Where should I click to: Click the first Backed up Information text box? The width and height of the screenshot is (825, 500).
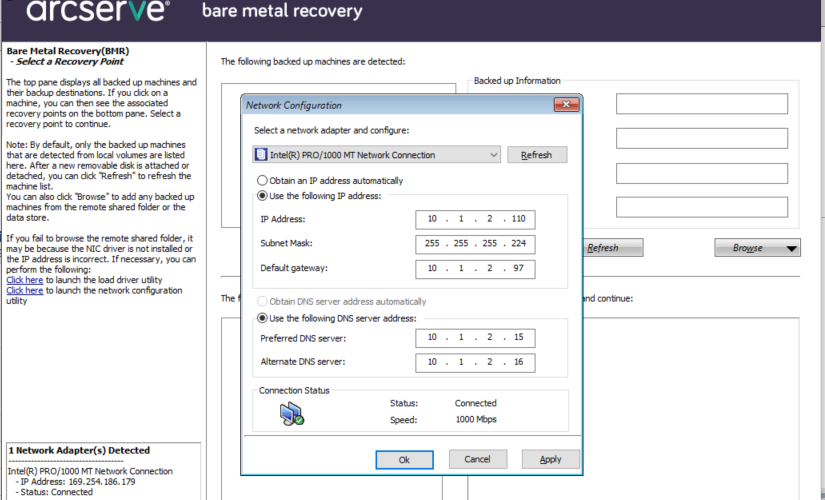702,104
